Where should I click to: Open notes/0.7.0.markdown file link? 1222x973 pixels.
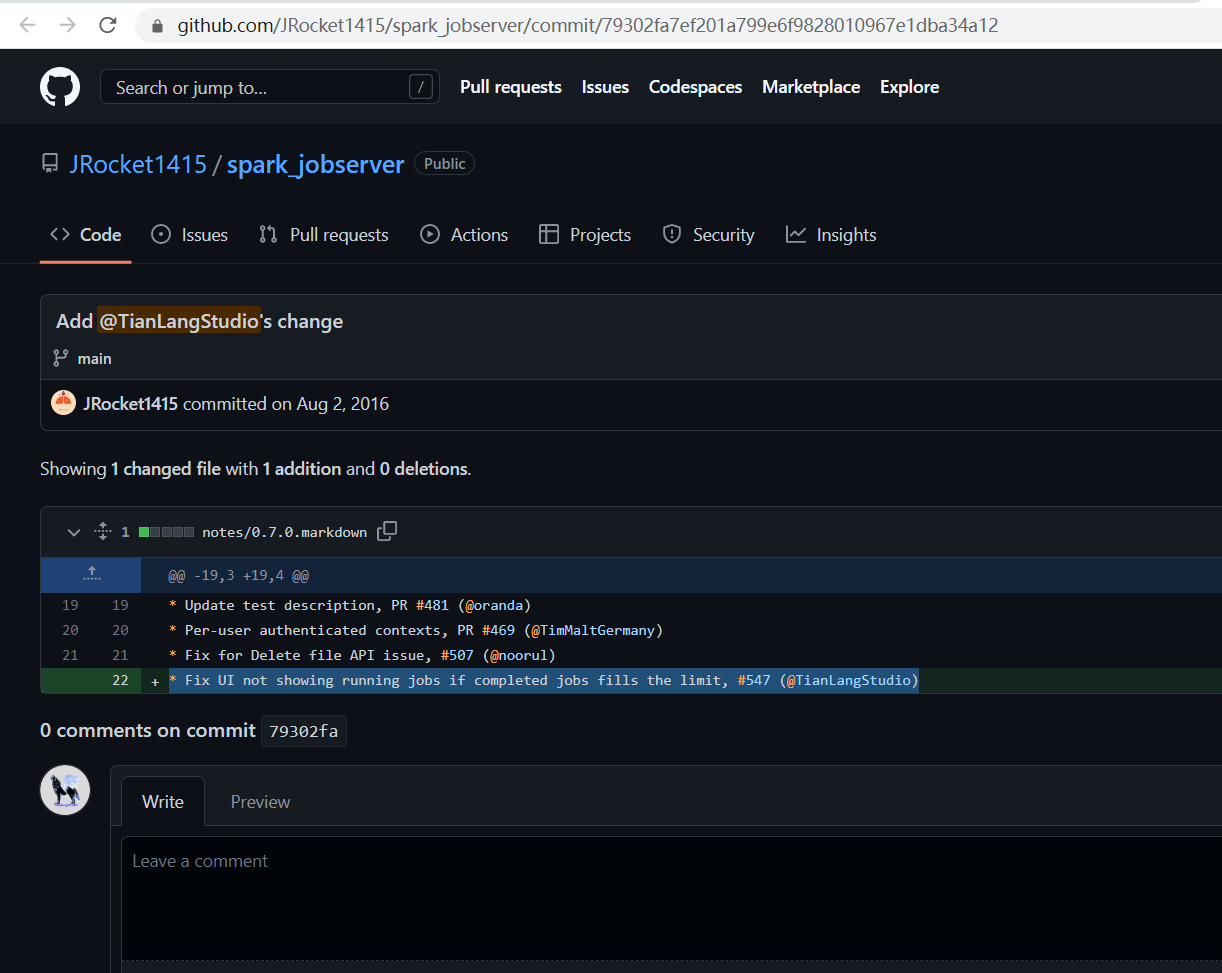pyautogui.click(x=284, y=532)
